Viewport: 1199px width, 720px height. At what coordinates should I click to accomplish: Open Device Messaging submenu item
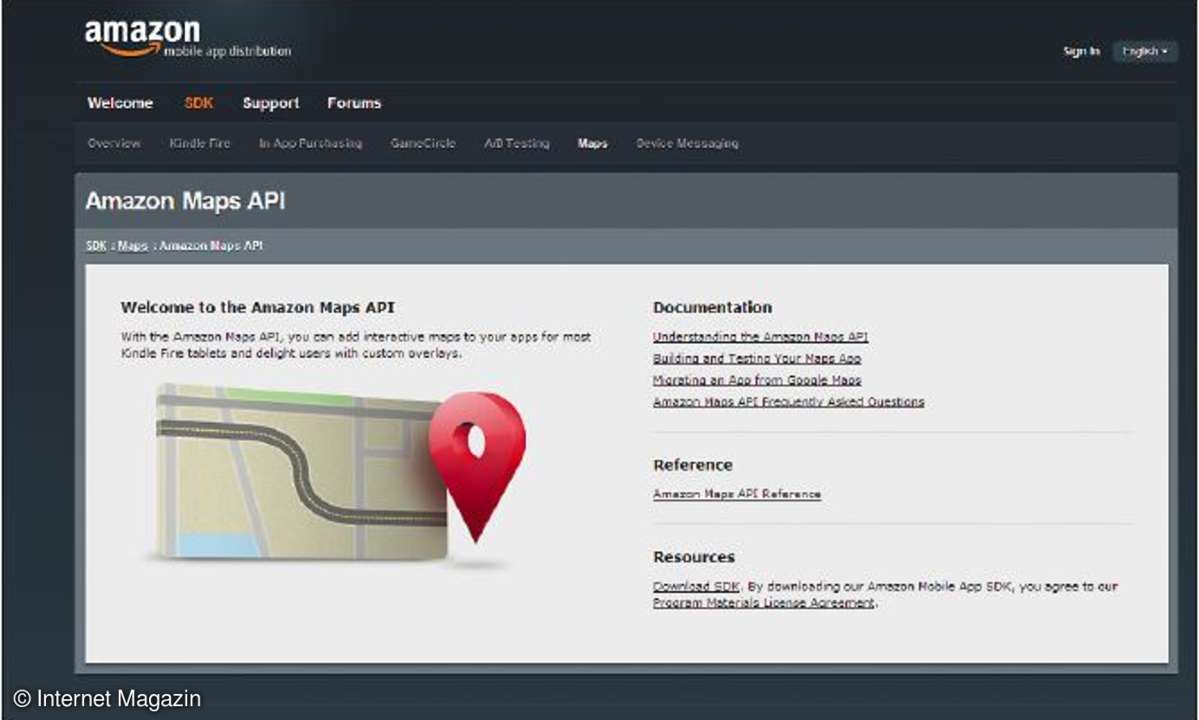click(687, 143)
